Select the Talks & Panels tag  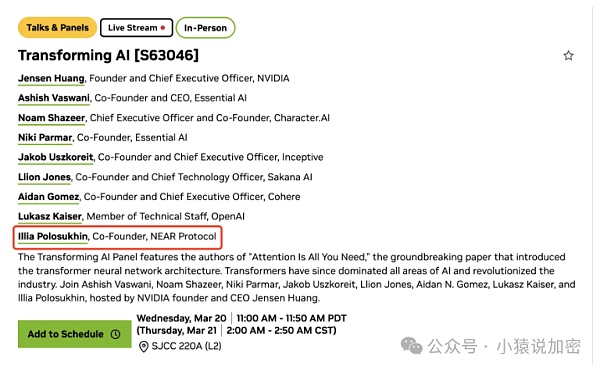[57, 28]
